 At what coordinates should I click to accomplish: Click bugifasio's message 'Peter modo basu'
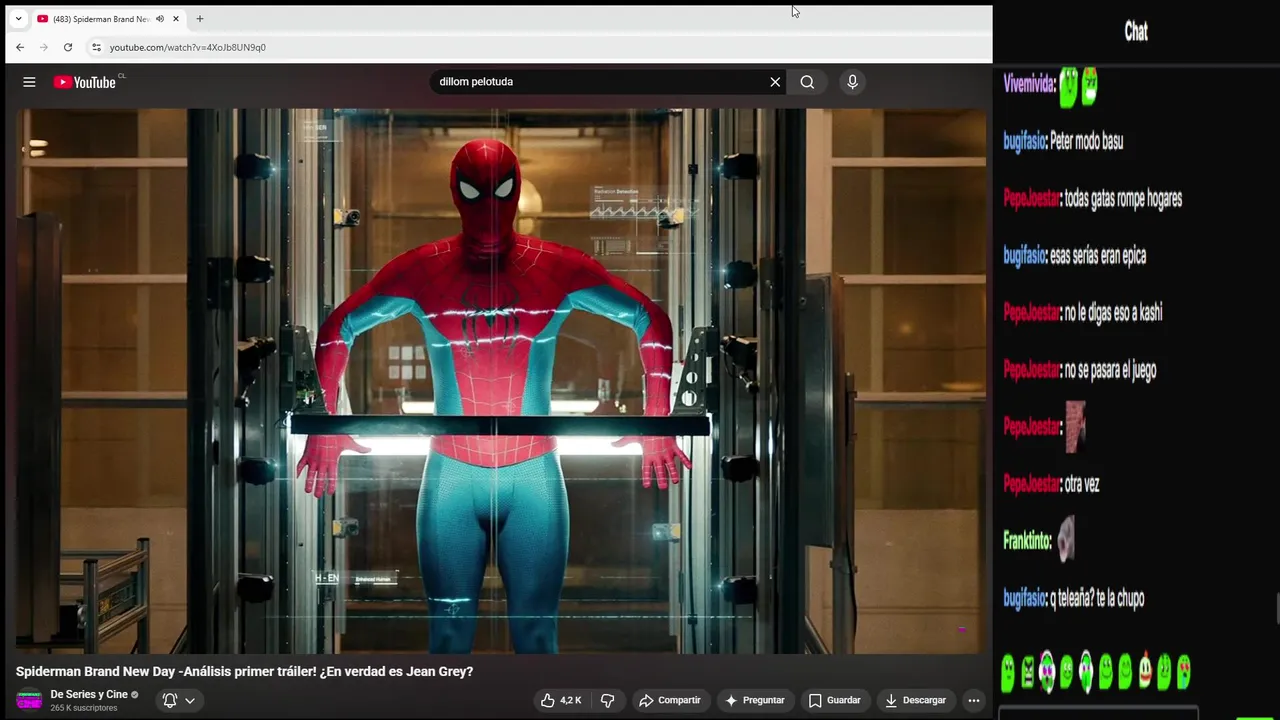point(1087,142)
